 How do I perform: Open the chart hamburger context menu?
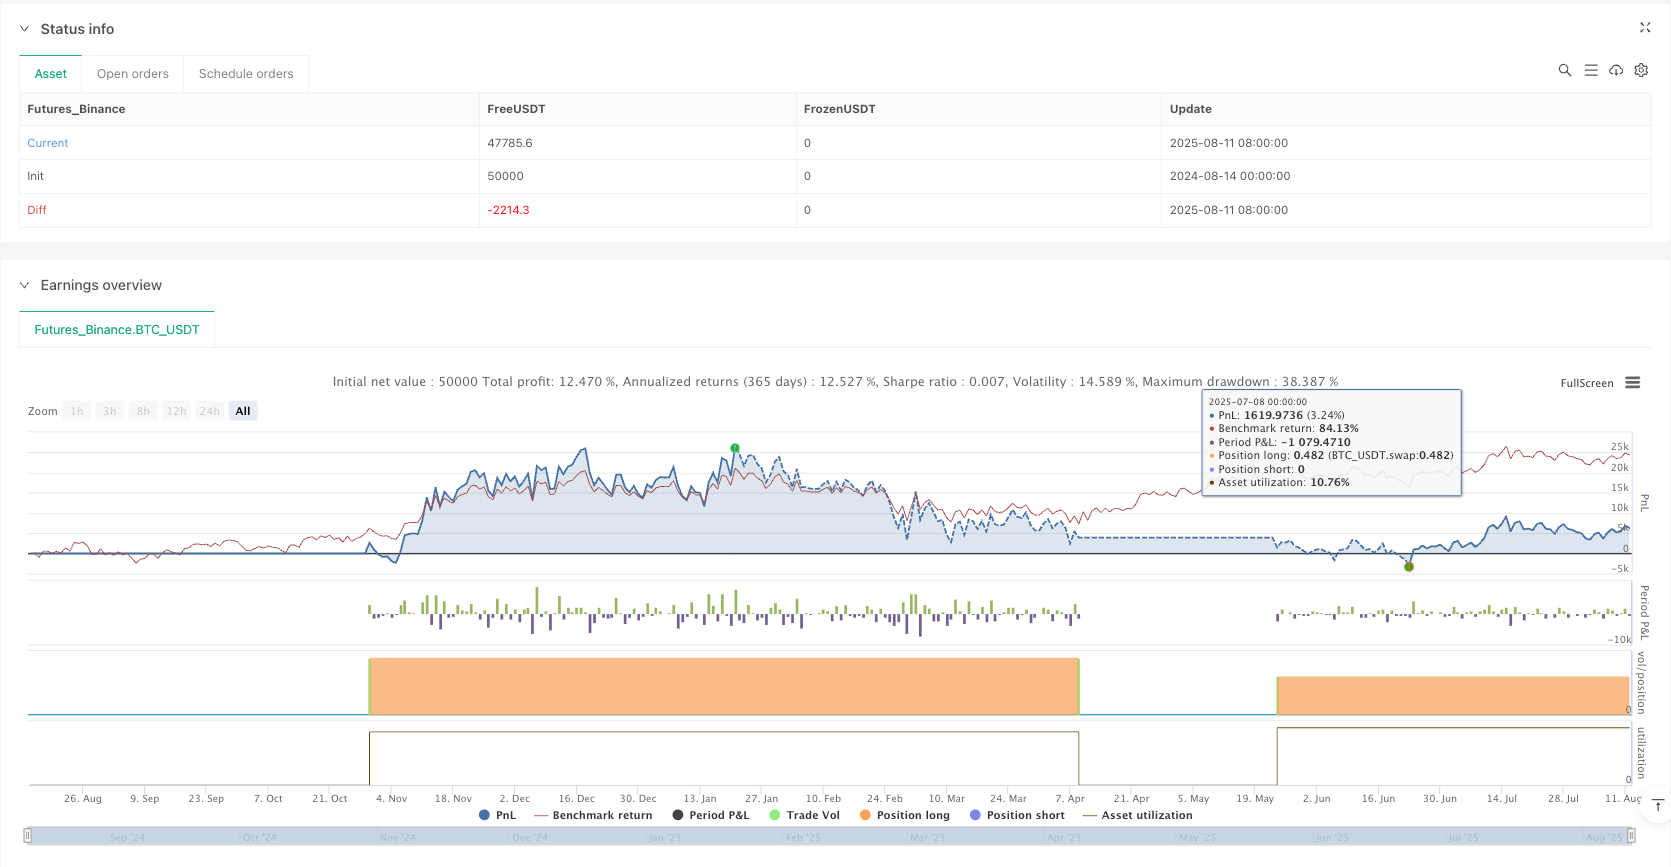(x=1633, y=383)
